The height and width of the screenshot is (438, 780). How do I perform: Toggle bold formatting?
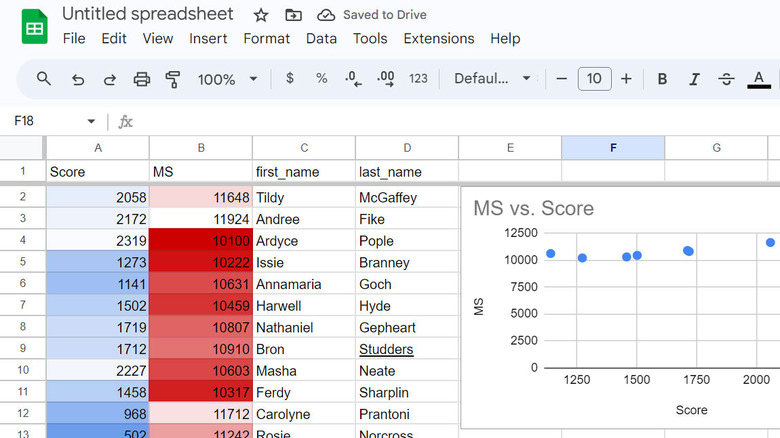(662, 79)
